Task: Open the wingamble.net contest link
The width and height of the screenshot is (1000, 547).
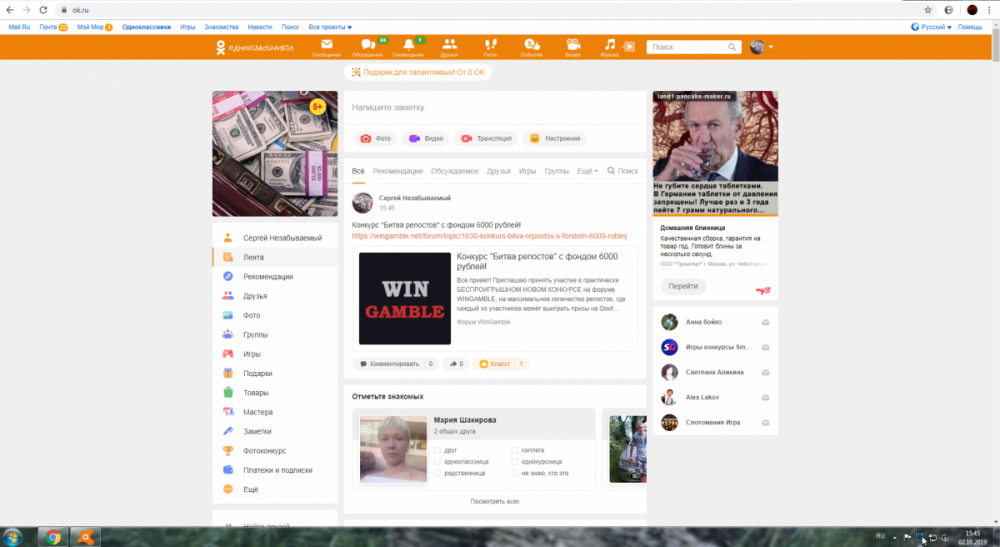Action: point(489,236)
